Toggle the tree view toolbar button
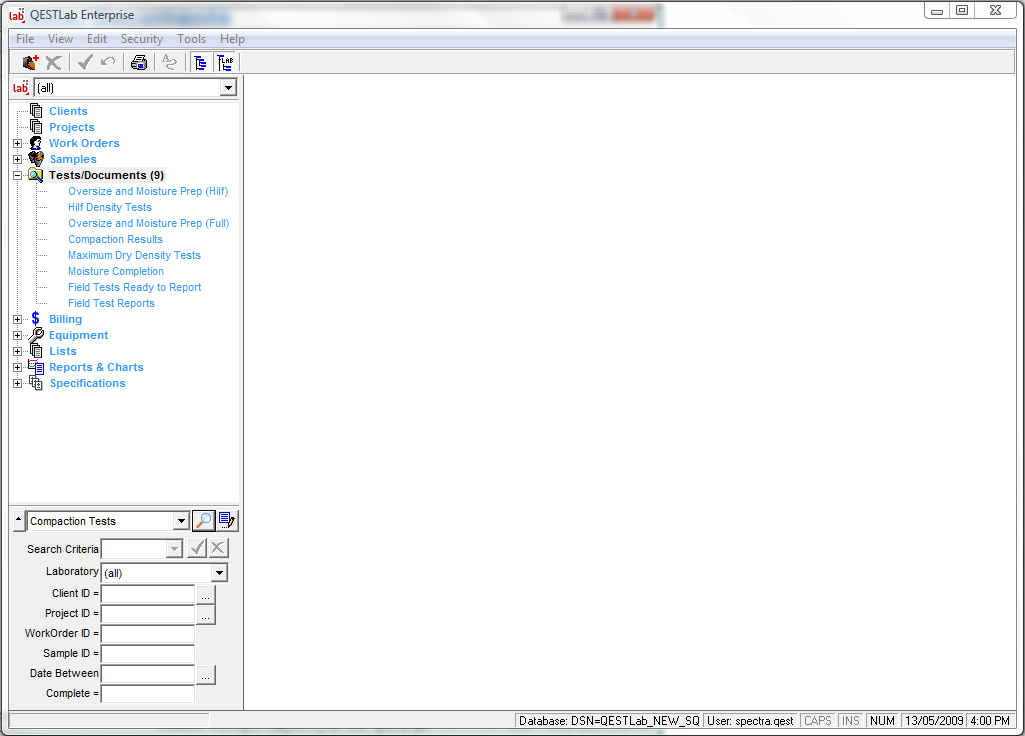 pos(200,62)
